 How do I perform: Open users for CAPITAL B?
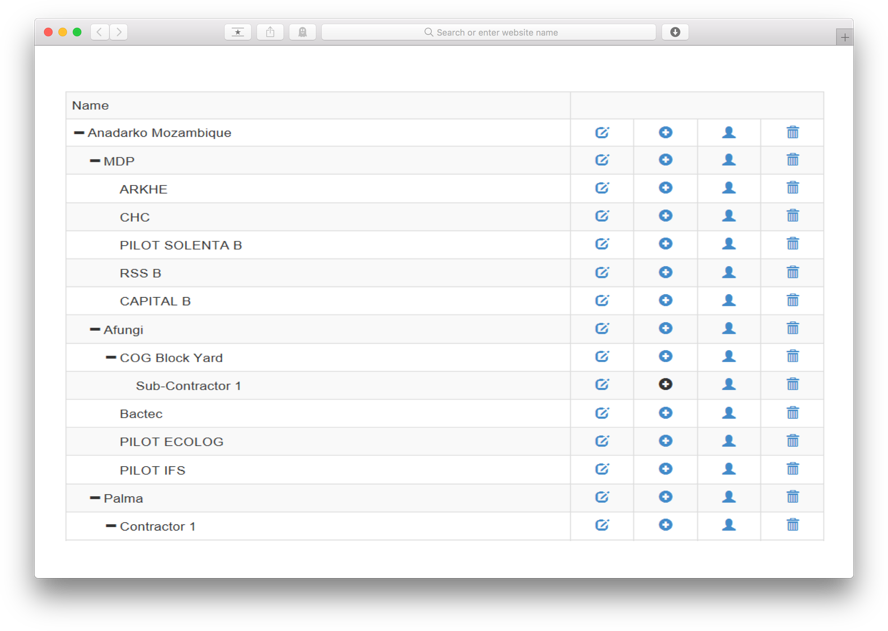[729, 300]
